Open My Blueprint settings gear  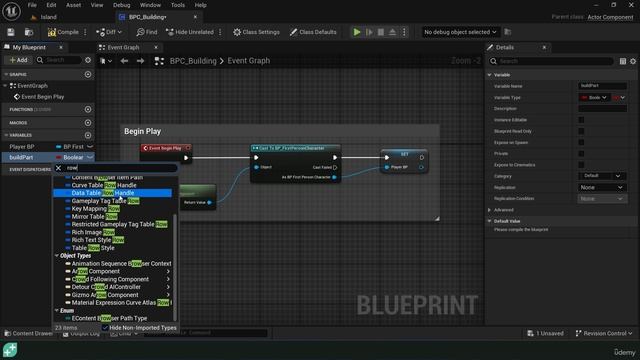tap(88, 60)
